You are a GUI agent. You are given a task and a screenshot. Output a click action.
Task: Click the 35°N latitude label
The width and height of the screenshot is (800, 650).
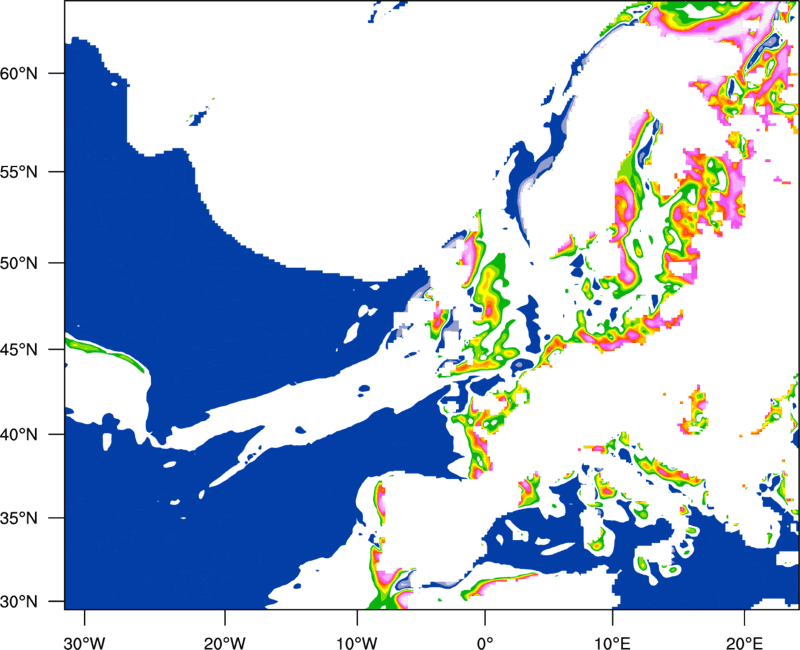pyautogui.click(x=18, y=518)
